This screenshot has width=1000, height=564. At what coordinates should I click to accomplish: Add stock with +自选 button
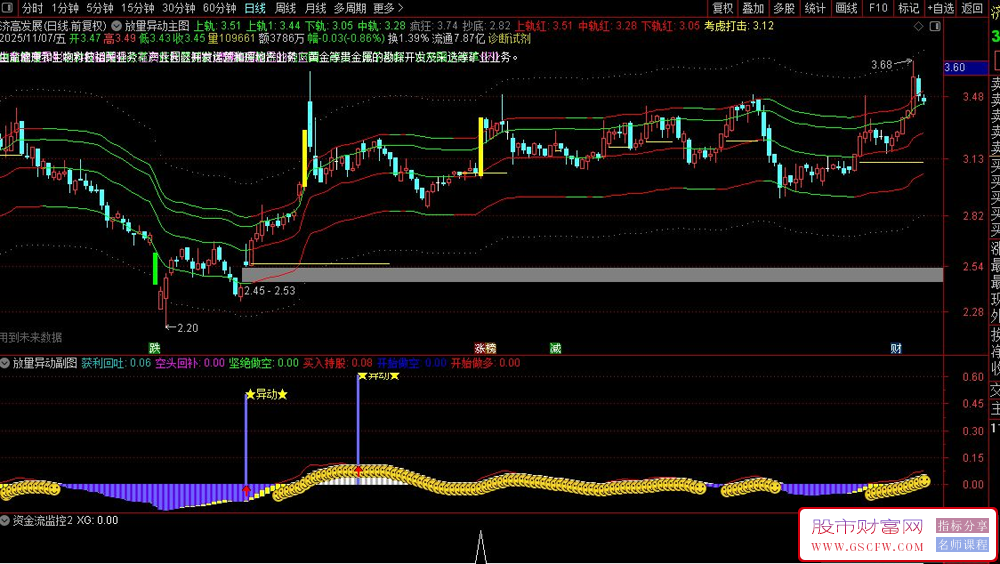941,8
